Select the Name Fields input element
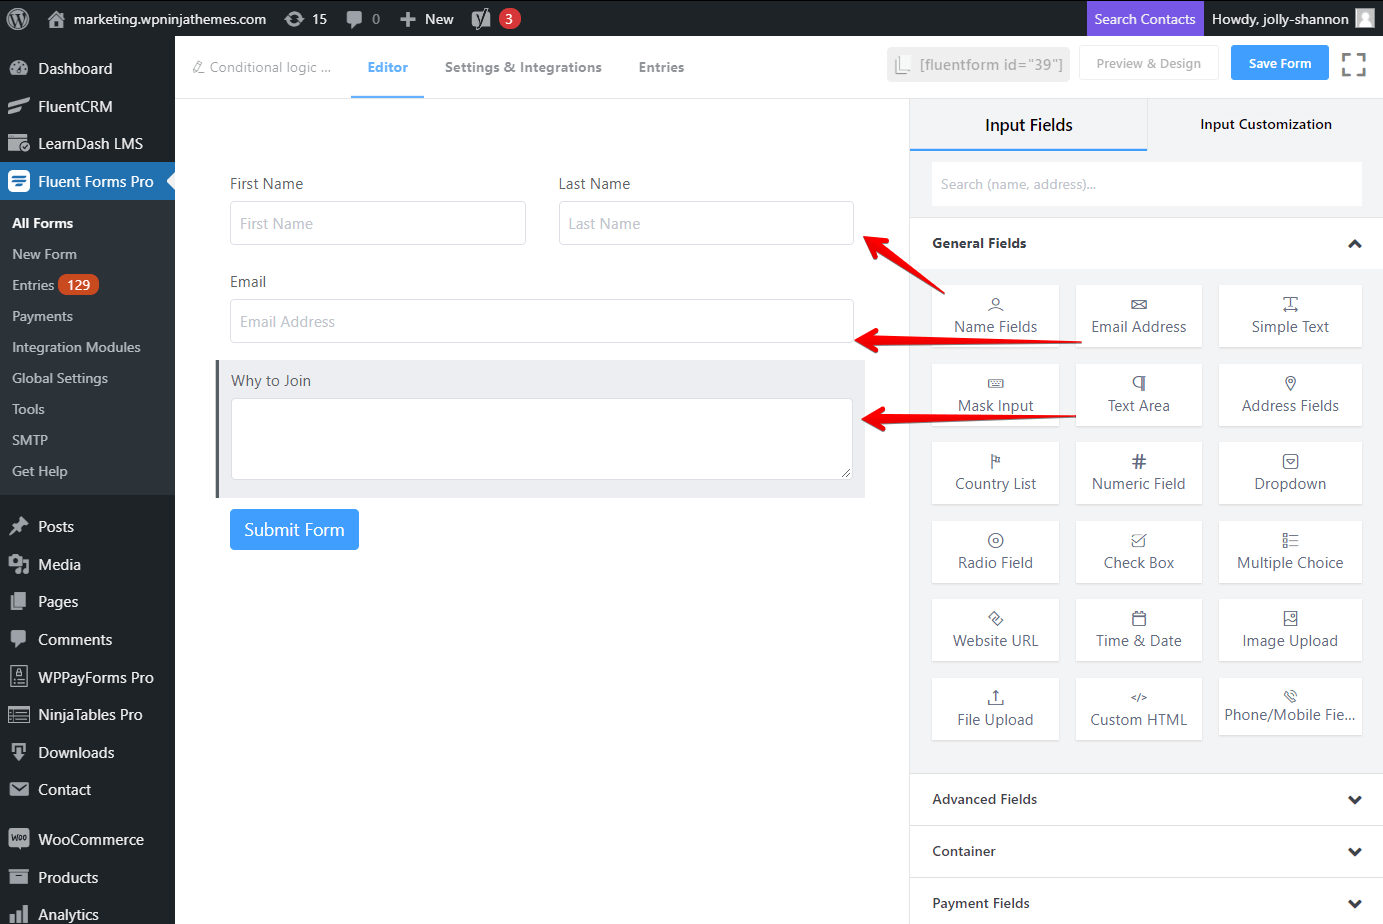The width and height of the screenshot is (1383, 924). (995, 316)
